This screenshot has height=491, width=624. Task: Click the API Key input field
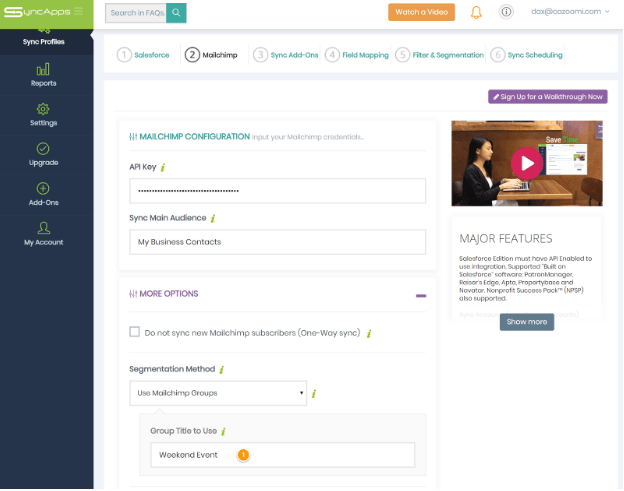(277, 191)
